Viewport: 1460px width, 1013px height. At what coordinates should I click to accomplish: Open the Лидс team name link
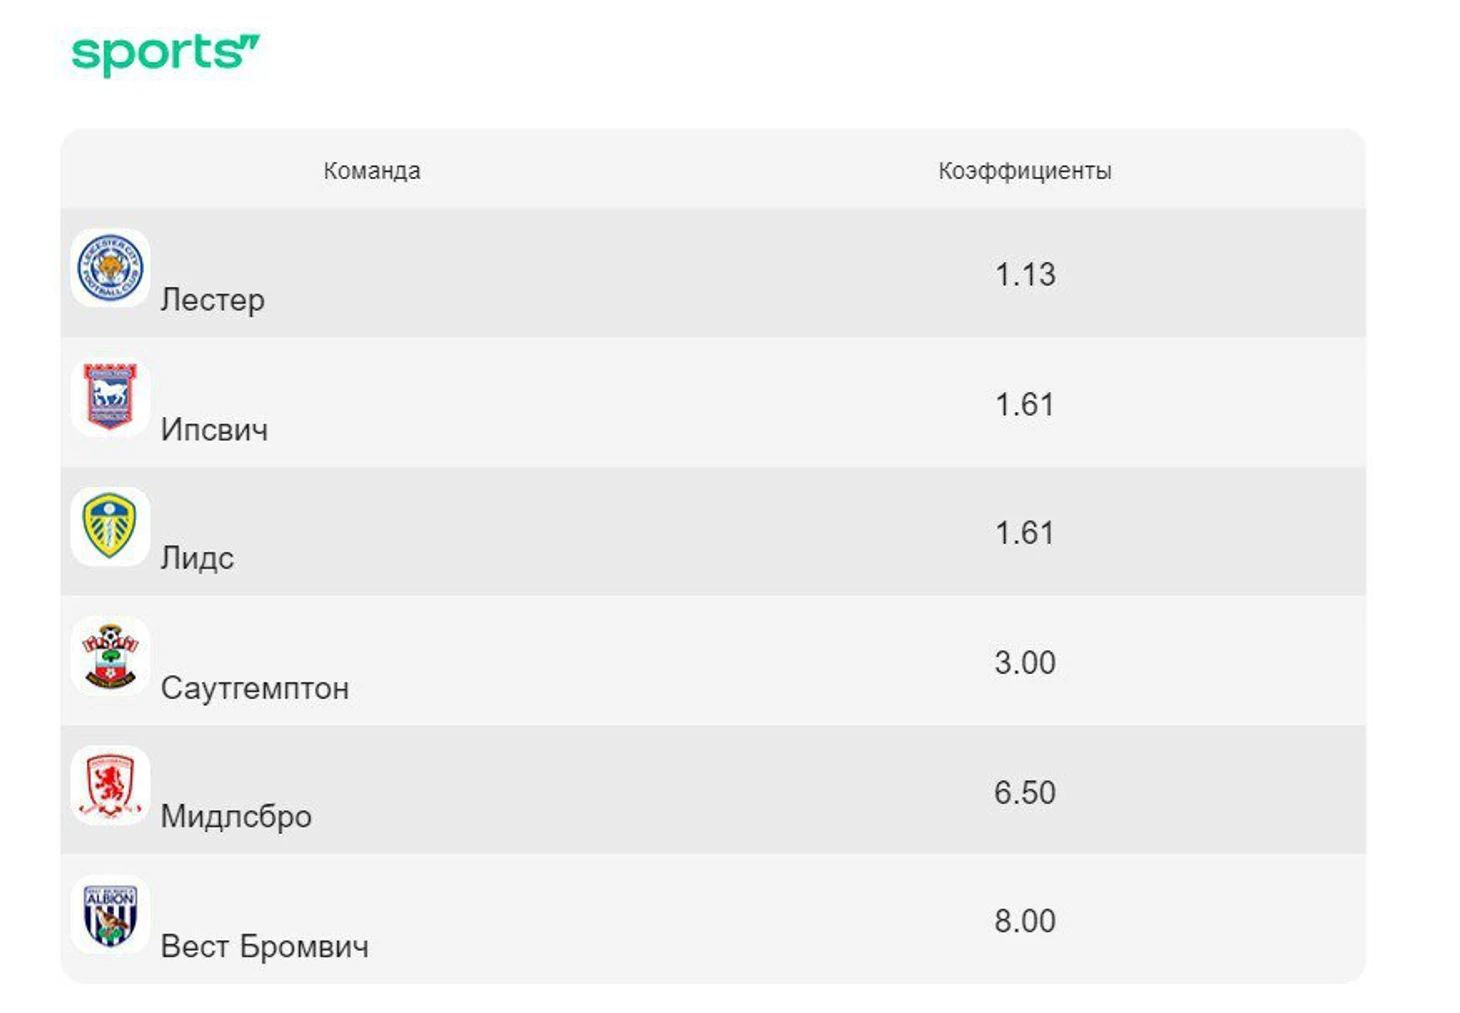coord(197,558)
